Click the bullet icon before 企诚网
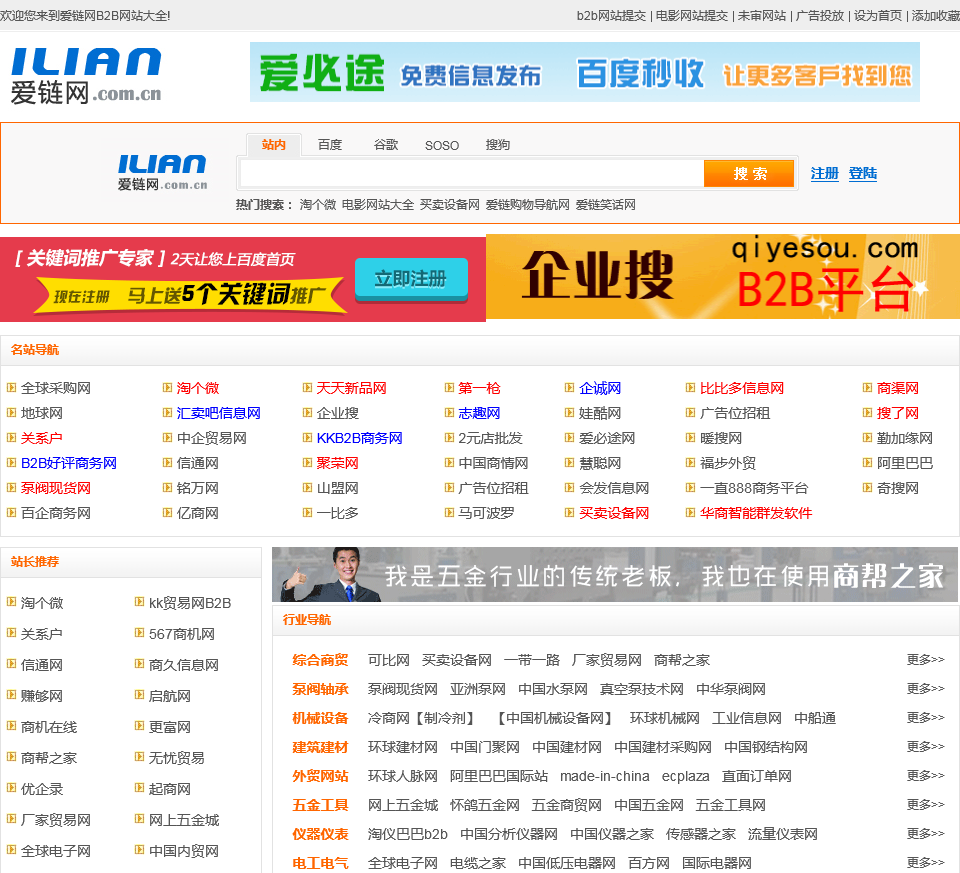 point(569,388)
